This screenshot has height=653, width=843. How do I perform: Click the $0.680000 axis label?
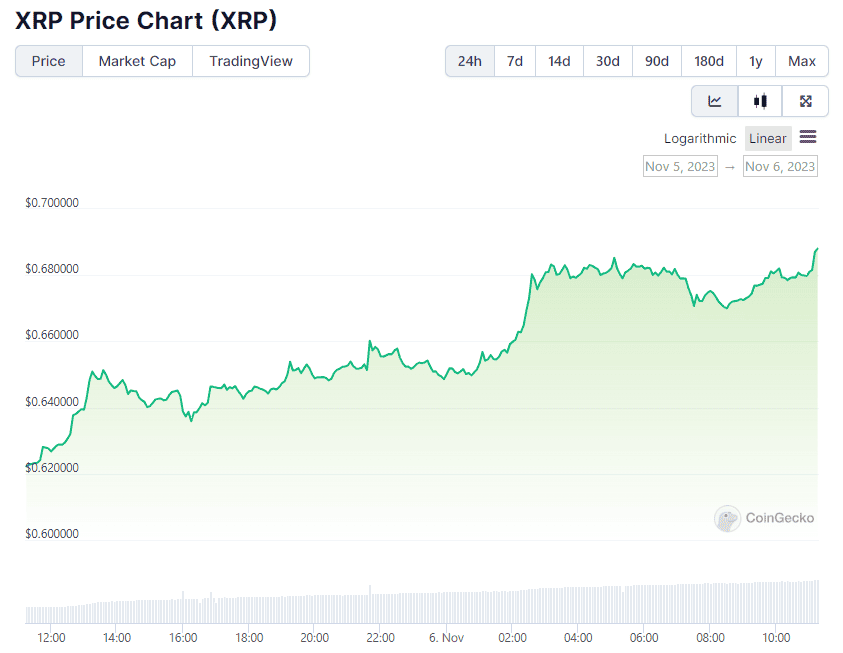[x=52, y=269]
